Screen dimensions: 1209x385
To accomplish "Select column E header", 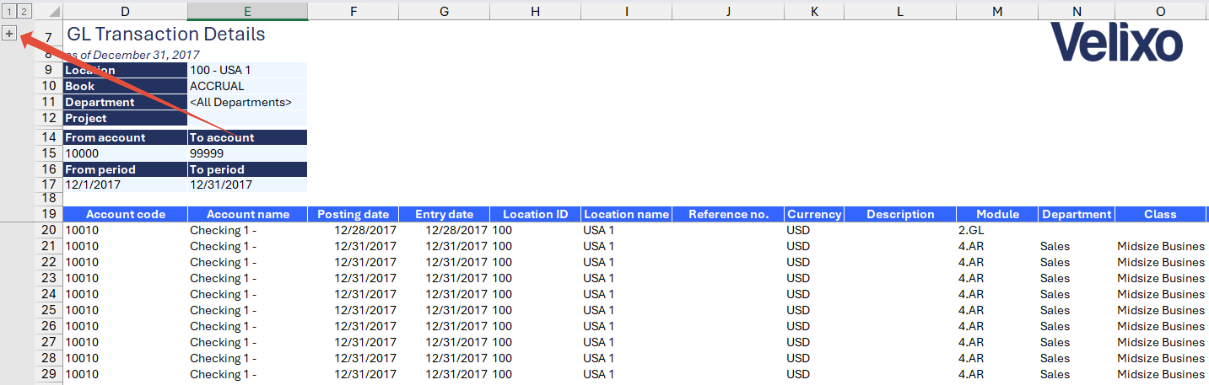I will (247, 10).
